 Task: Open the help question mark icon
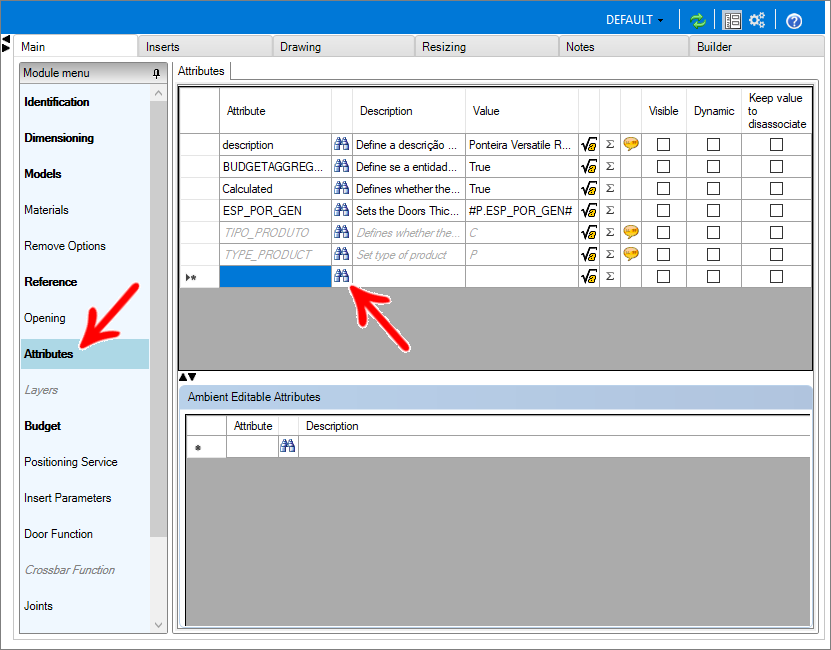(793, 21)
